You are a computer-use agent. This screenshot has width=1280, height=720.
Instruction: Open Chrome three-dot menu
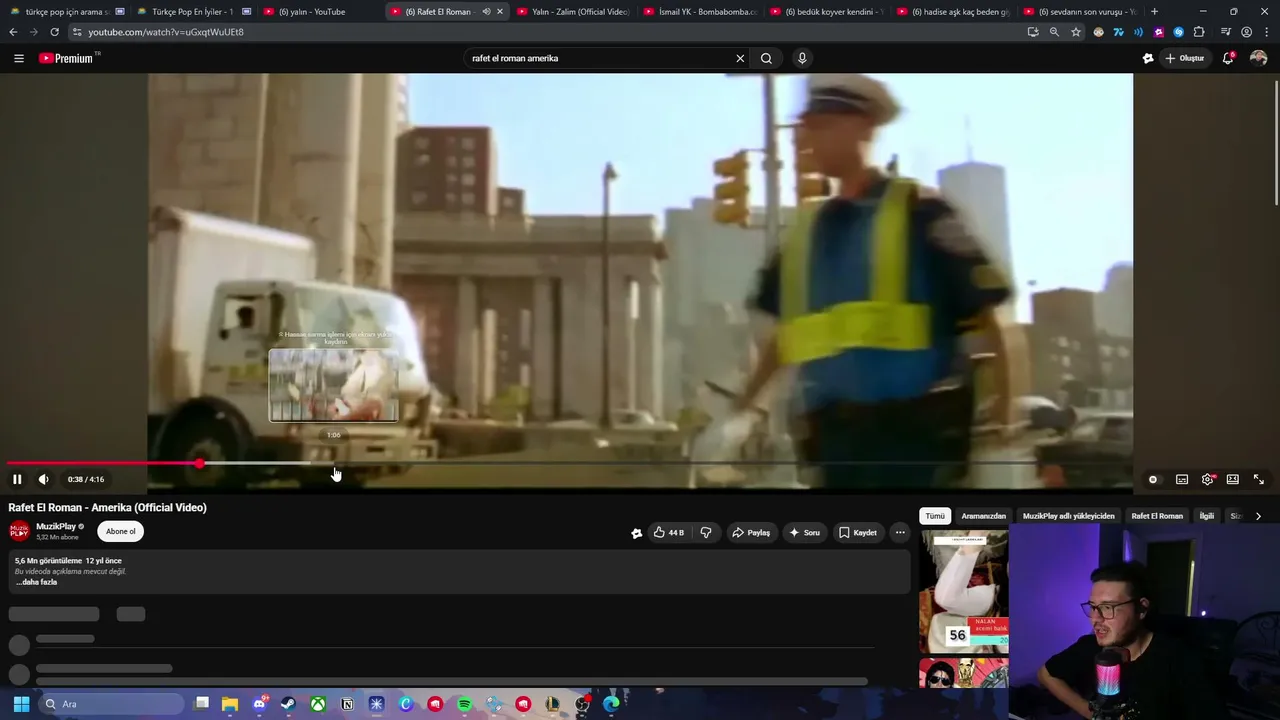coord(1267,32)
